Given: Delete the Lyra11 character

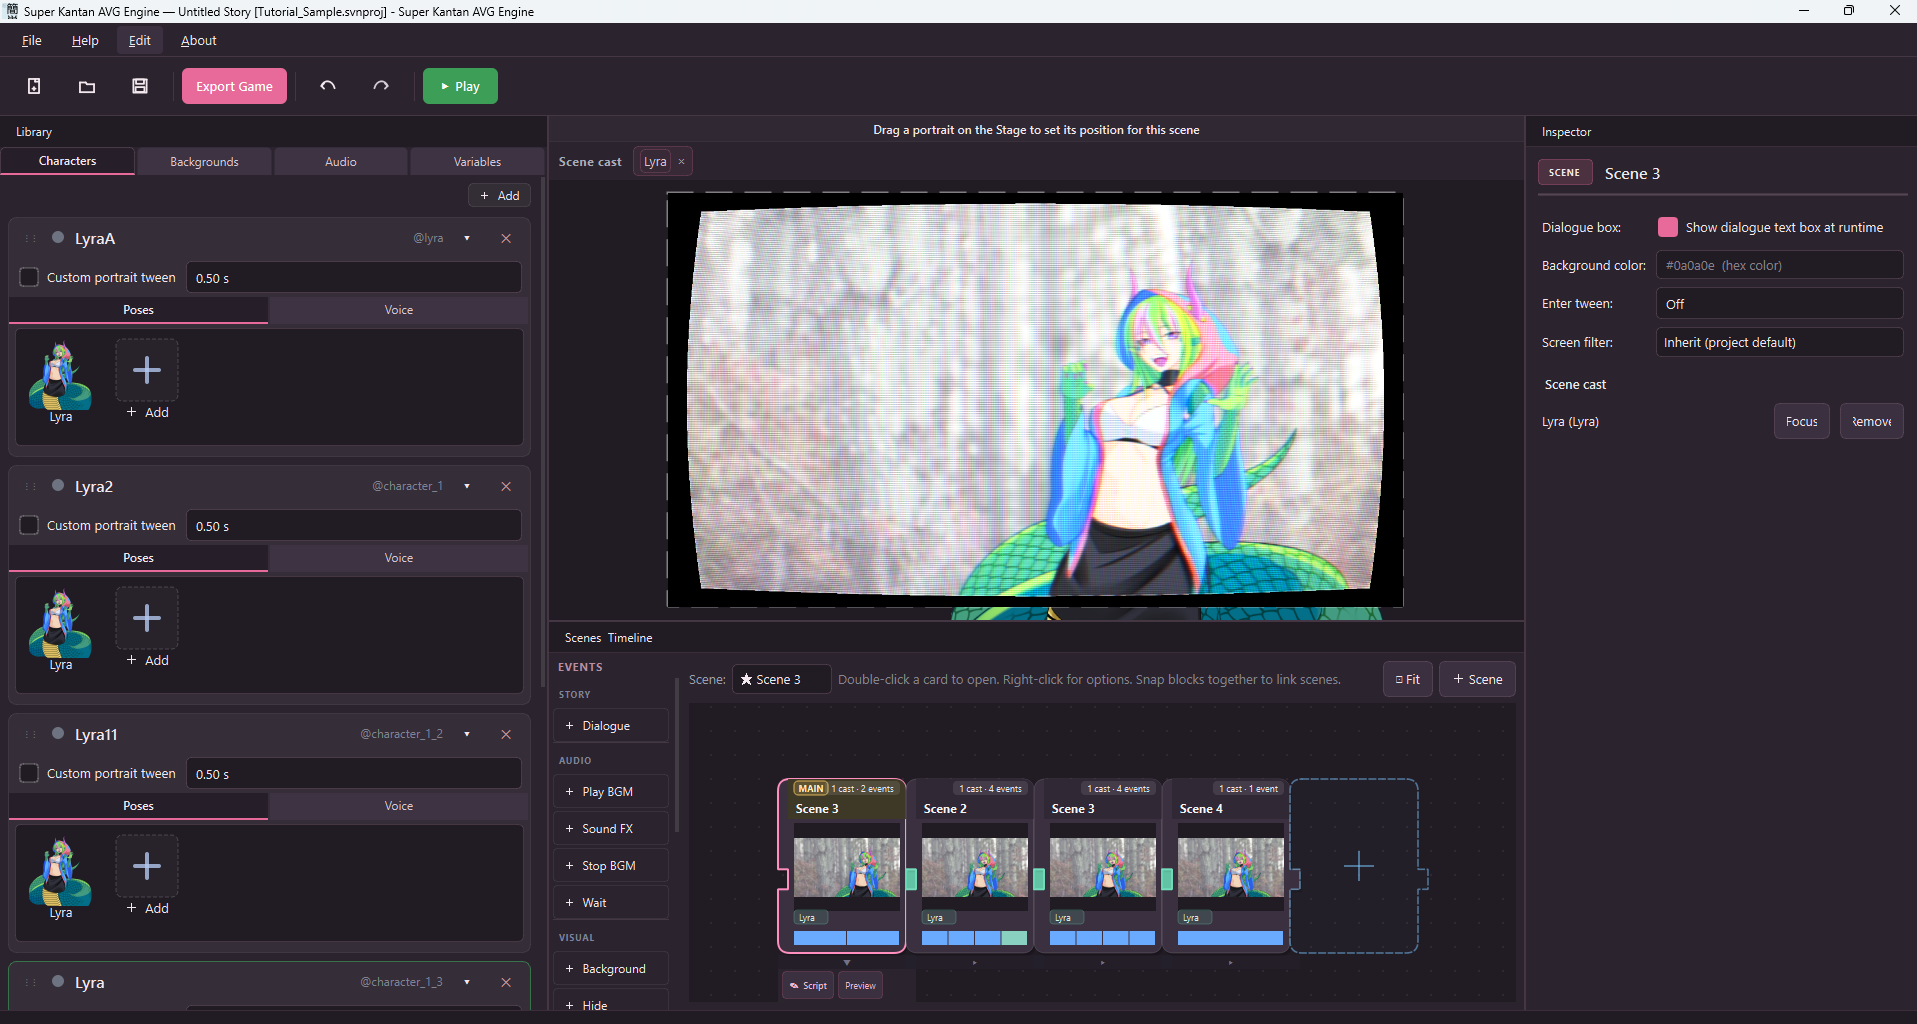Looking at the screenshot, I should tap(506, 734).
